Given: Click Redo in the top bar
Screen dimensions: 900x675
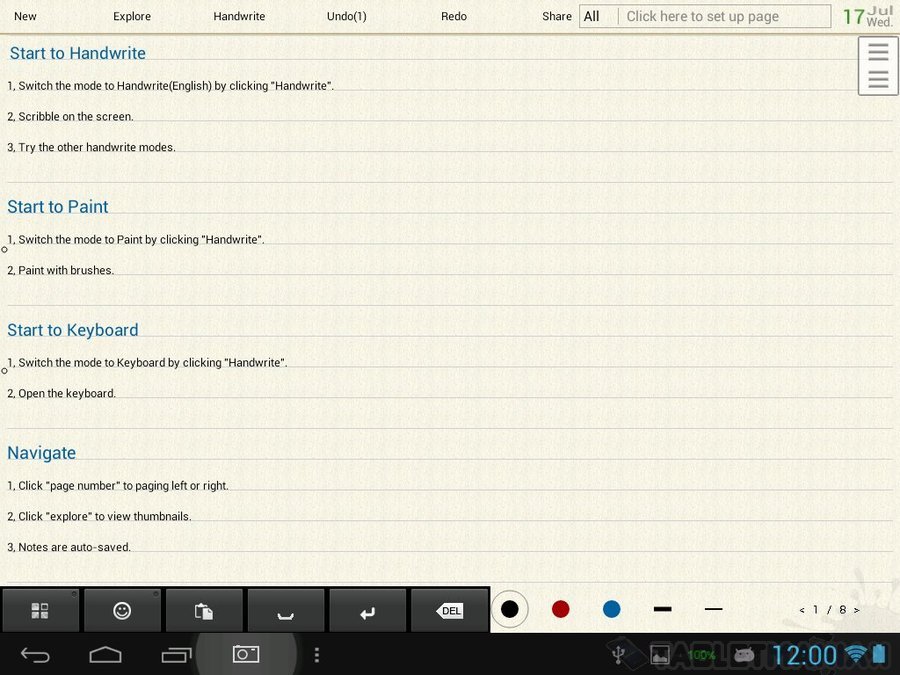Looking at the screenshot, I should pos(454,17).
